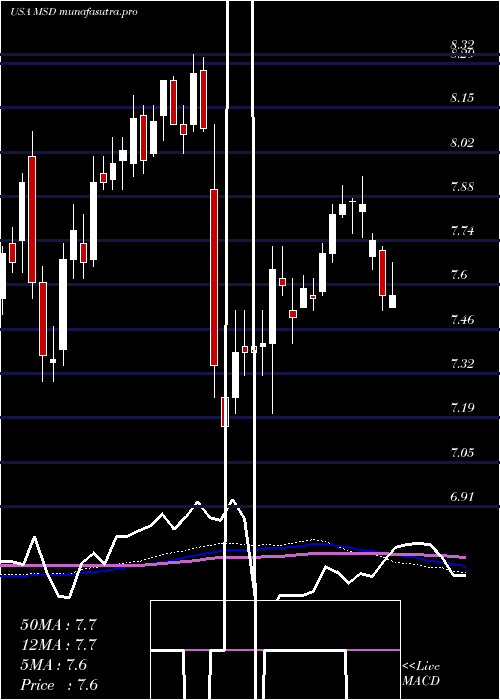500x700 pixels.
Task: Click the 7.46 price axis label
Action: (x=462, y=319)
